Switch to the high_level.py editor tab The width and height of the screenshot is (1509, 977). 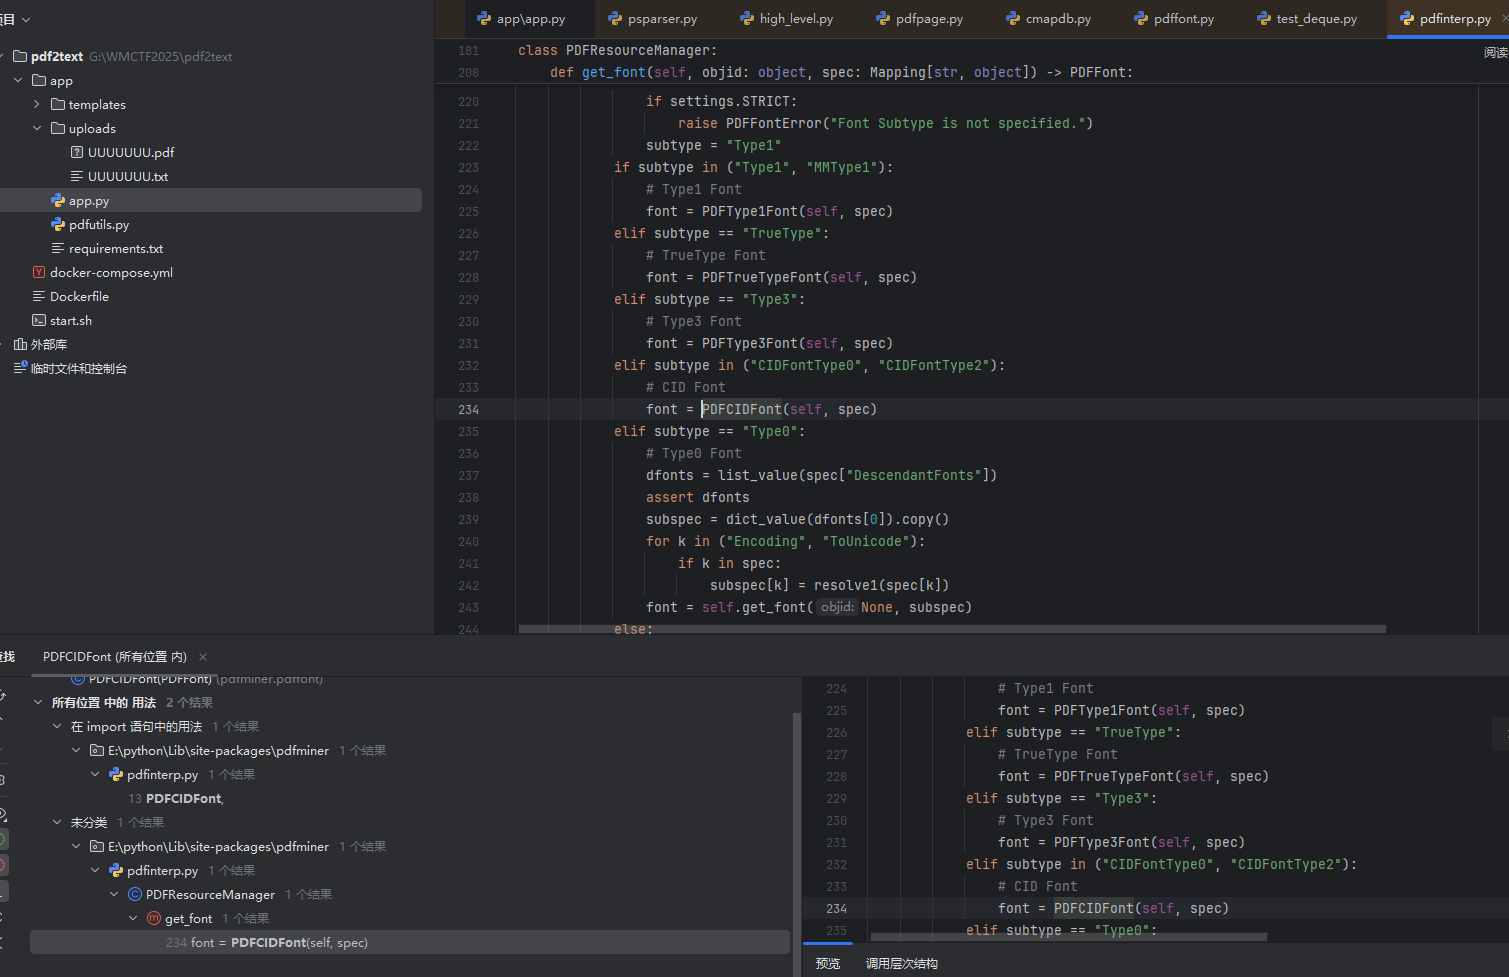coord(786,19)
